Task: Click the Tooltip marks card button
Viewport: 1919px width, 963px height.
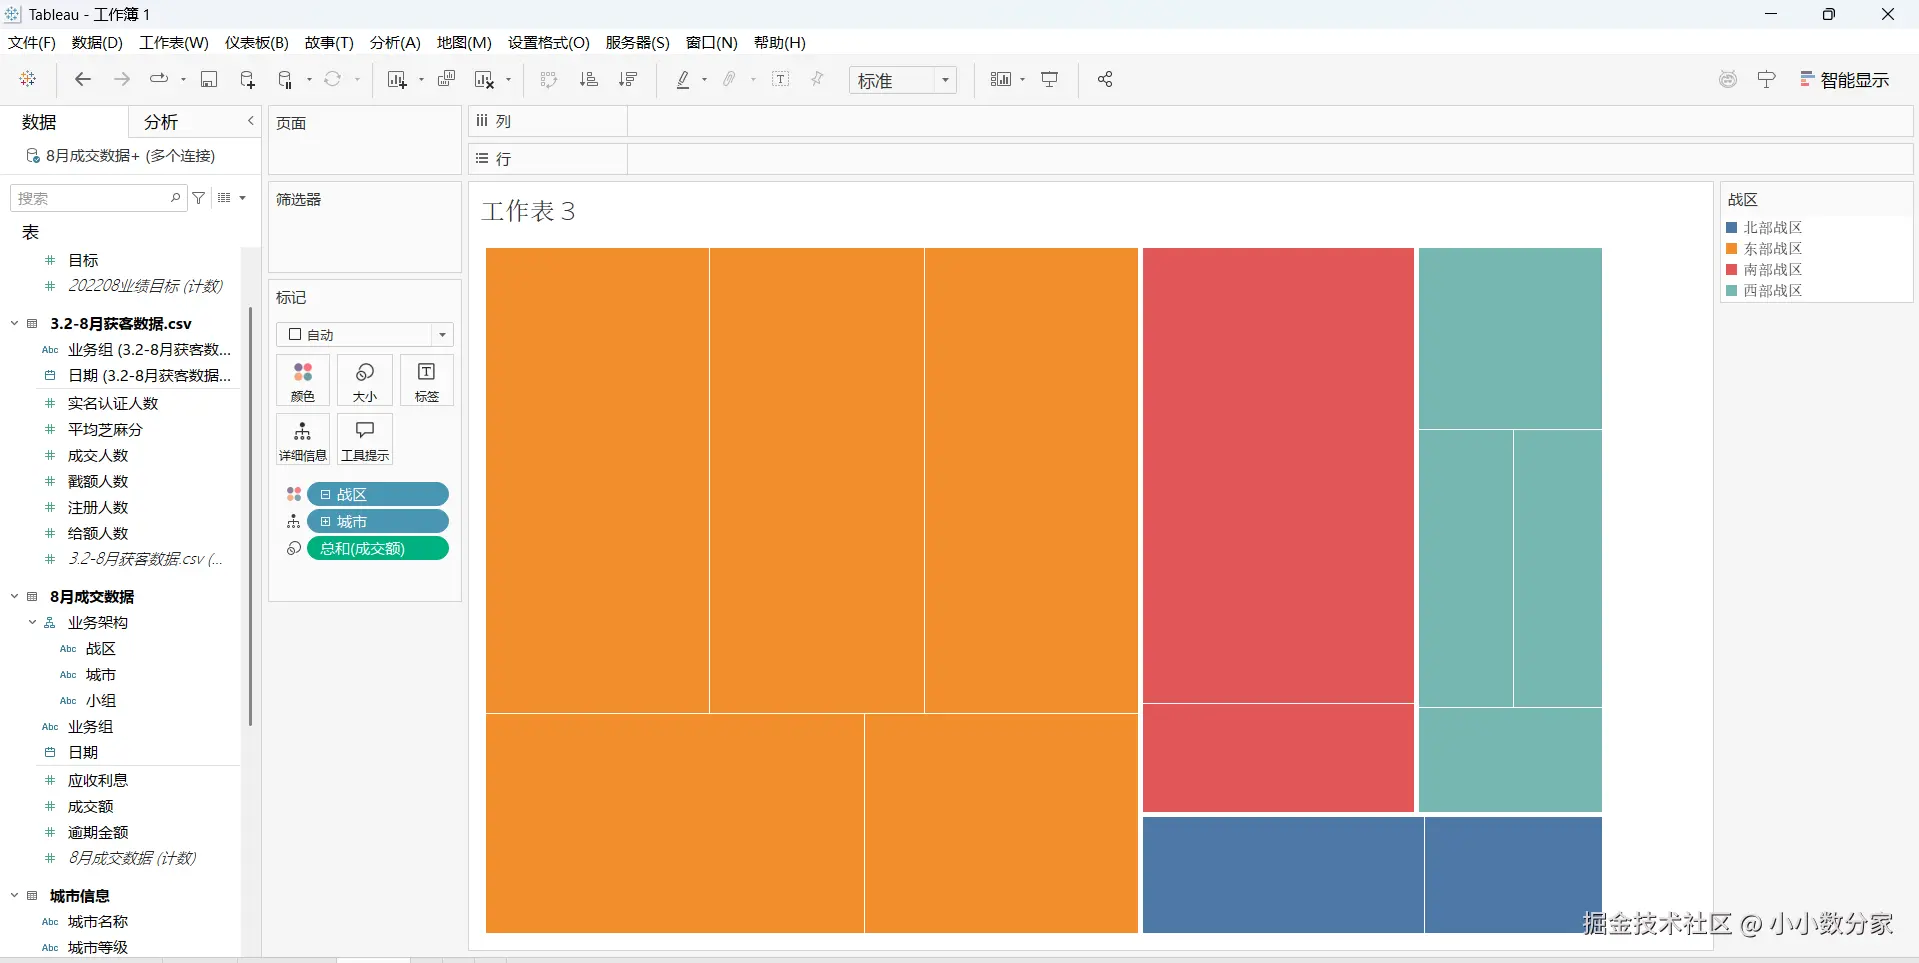Action: coord(365,440)
